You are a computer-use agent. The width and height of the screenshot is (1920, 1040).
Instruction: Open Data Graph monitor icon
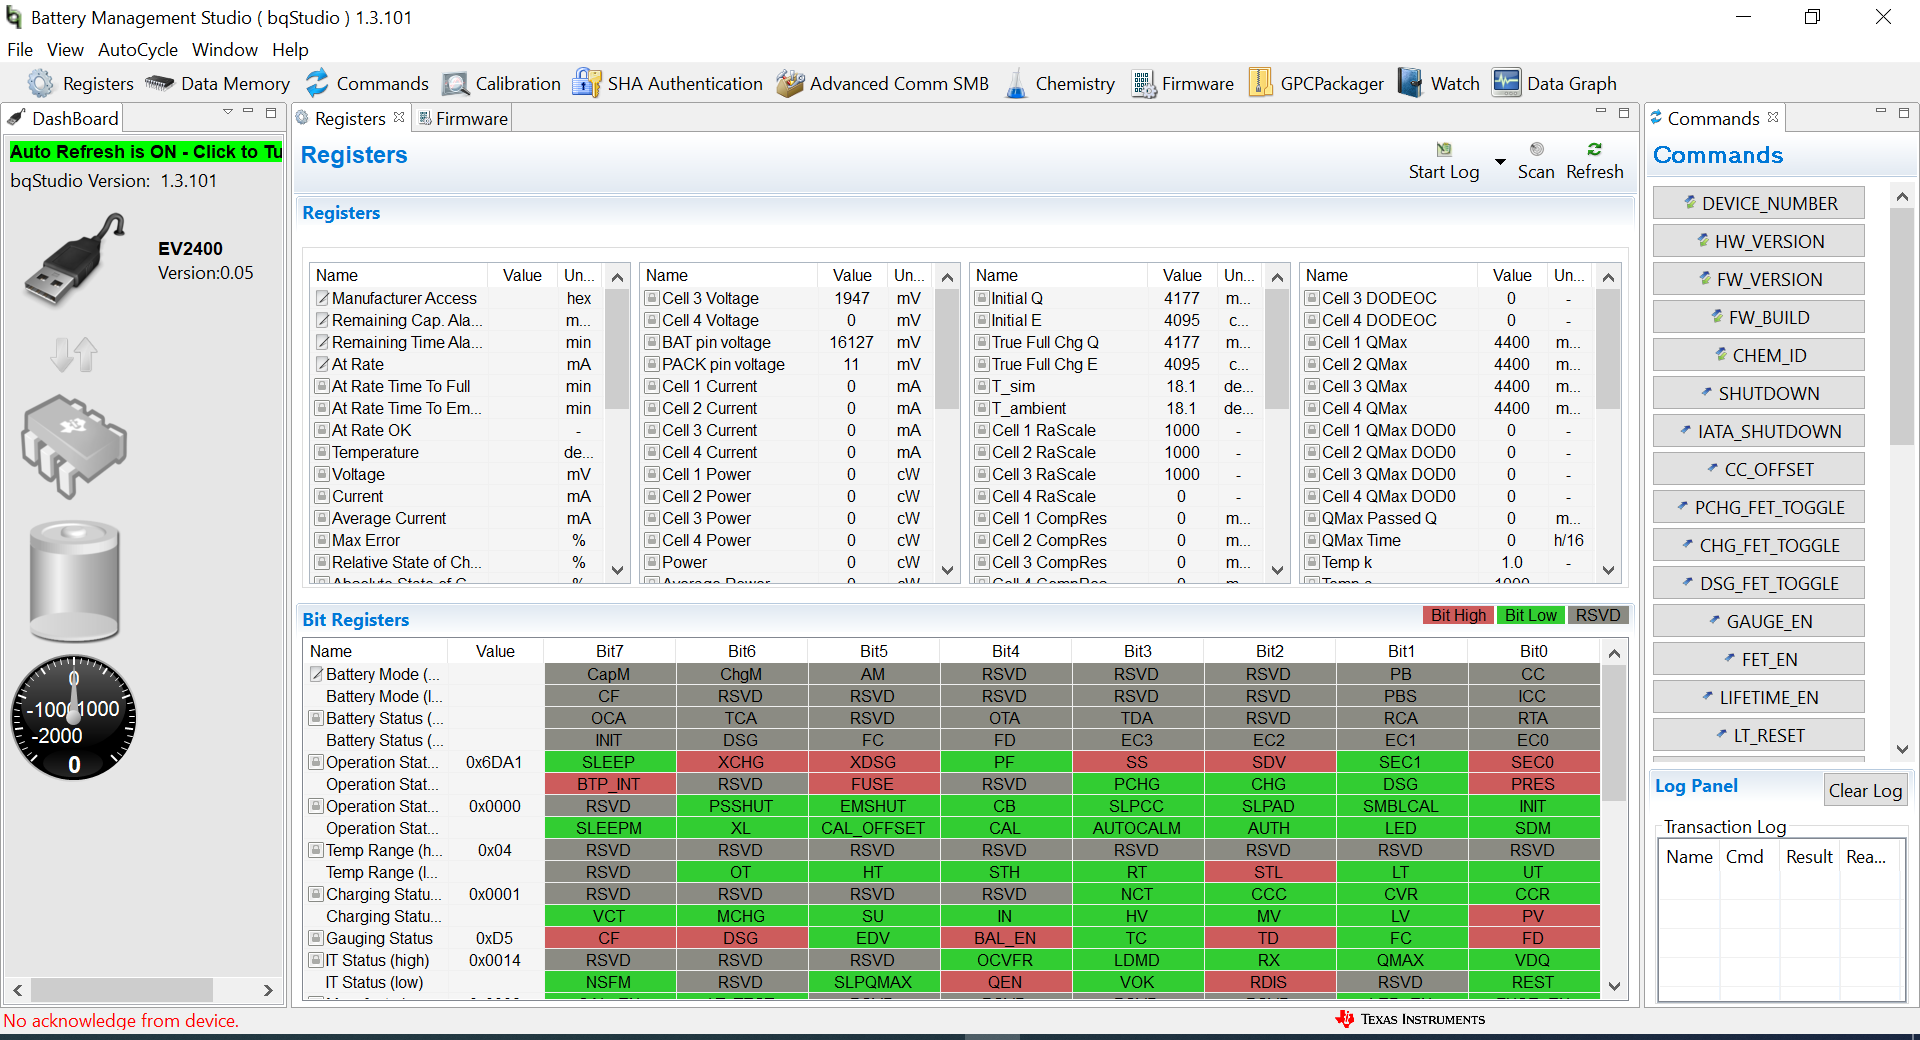tap(1506, 83)
